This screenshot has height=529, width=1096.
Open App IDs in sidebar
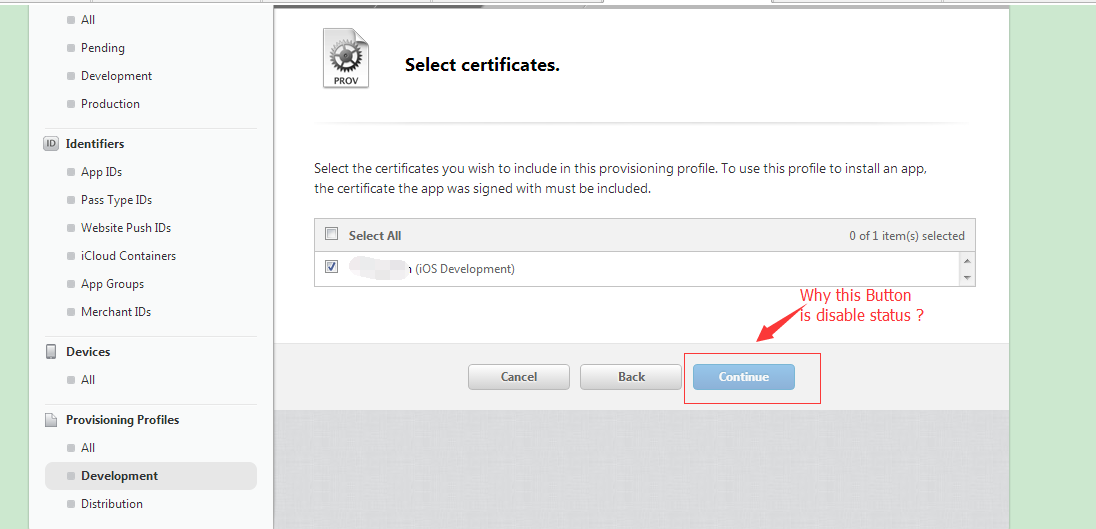tap(101, 172)
